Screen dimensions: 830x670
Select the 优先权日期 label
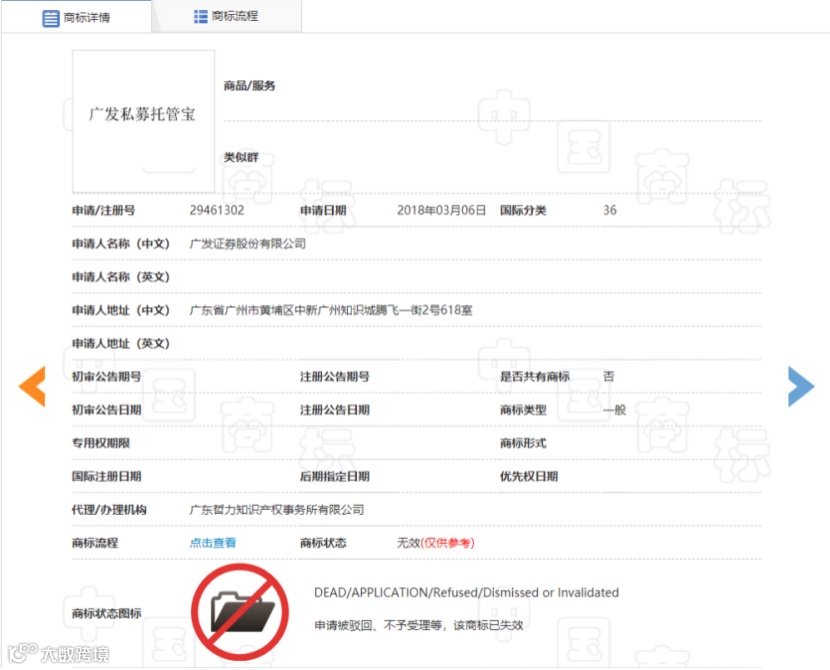[529, 476]
